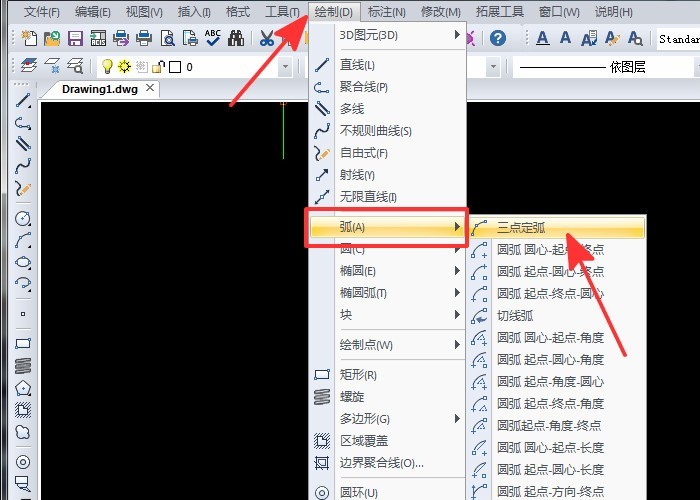Select 圆弧 起点-终点-角度 option
The height and width of the screenshot is (500, 700).
coord(557,404)
